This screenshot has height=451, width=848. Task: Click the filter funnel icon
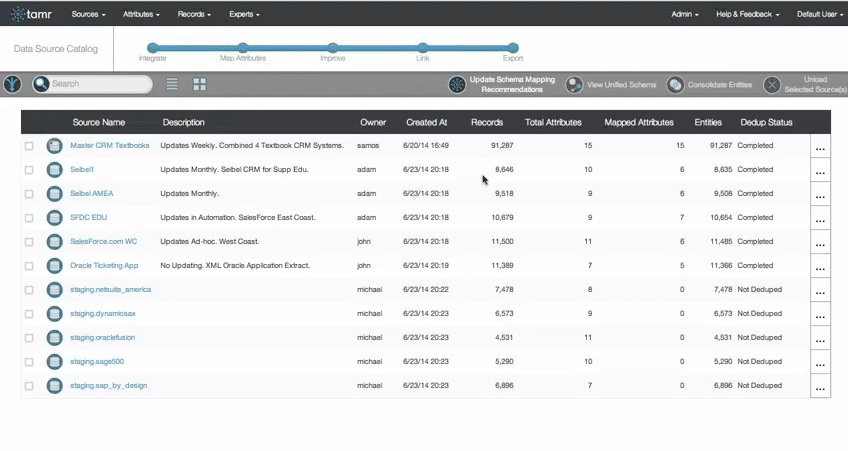pyautogui.click(x=12, y=85)
